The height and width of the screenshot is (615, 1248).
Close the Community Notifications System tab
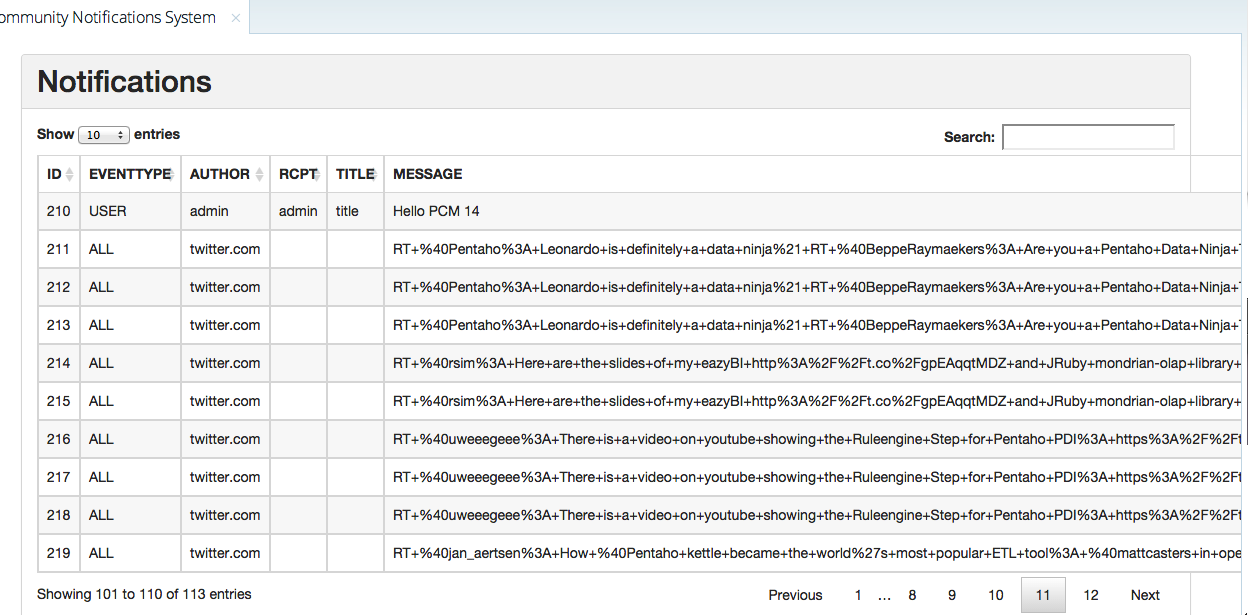tap(236, 18)
